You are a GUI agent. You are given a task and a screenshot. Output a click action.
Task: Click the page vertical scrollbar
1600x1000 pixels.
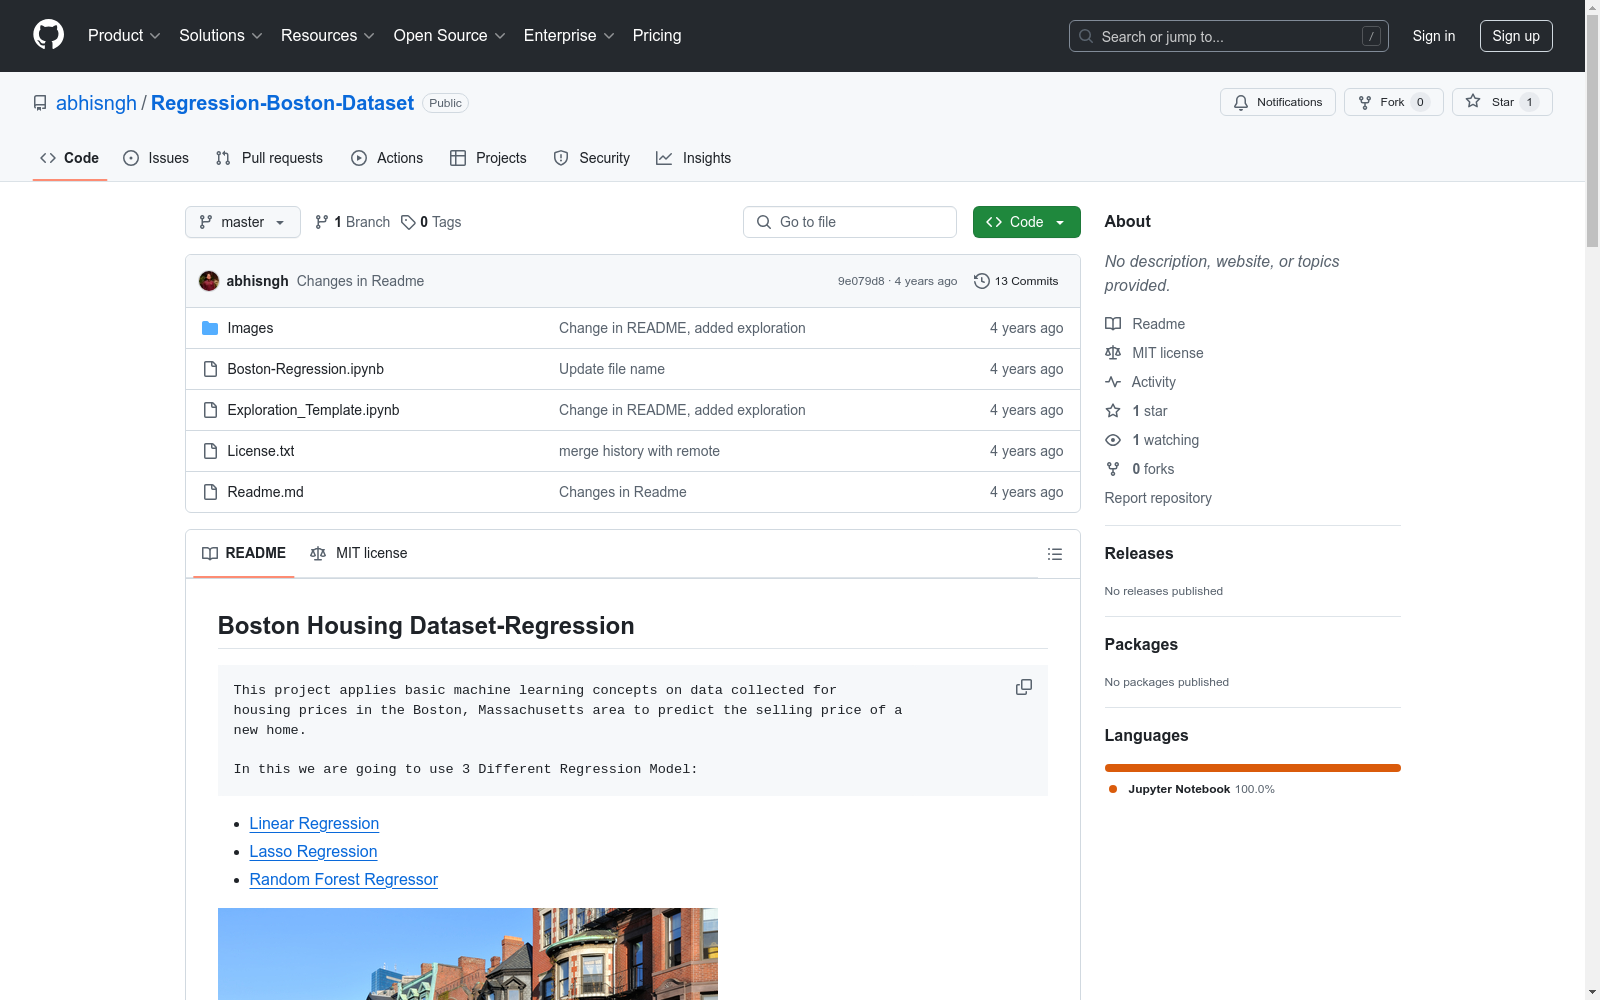tap(1592, 130)
